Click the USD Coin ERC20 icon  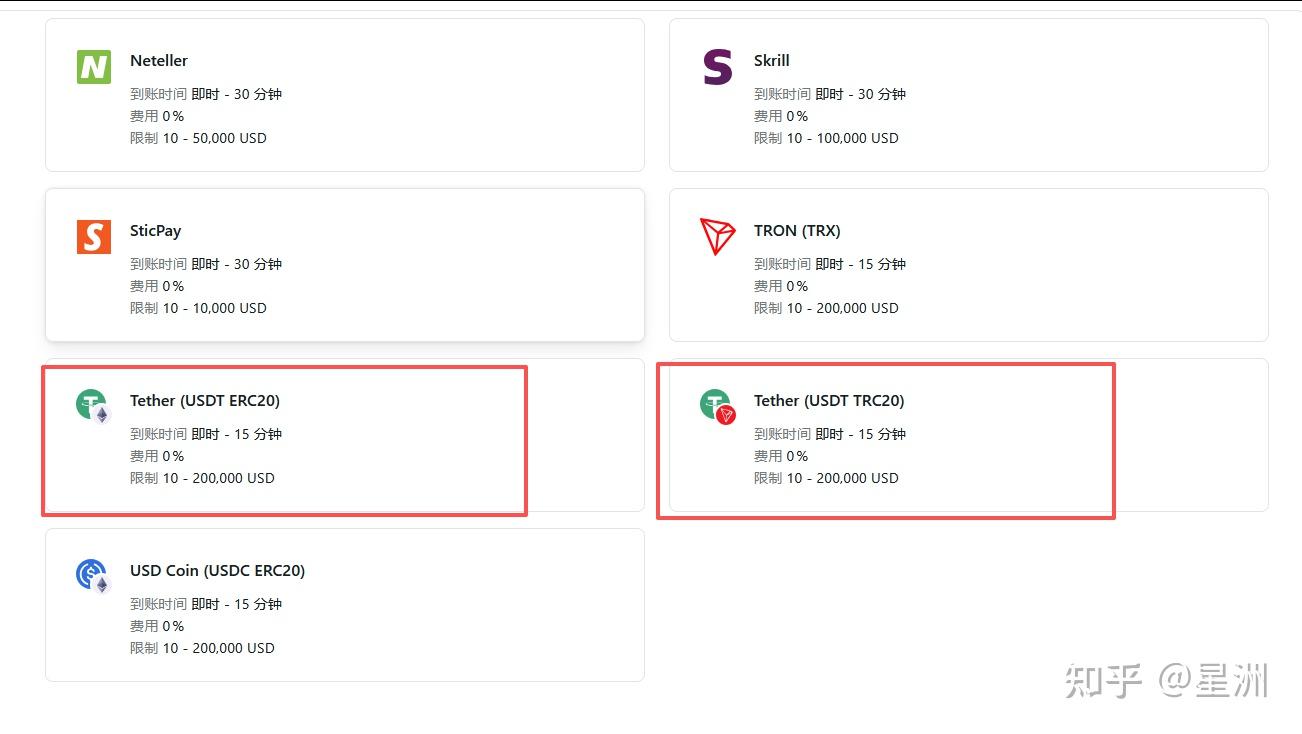coord(93,576)
